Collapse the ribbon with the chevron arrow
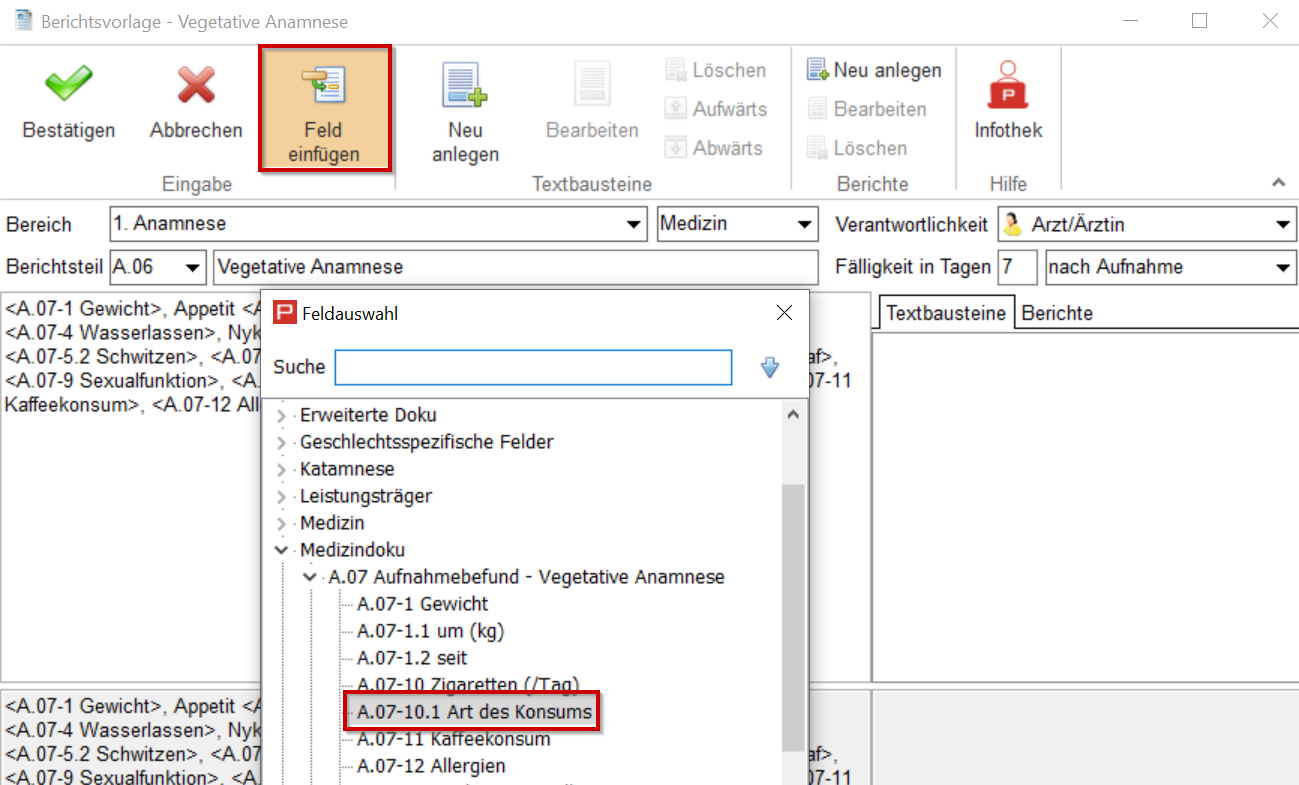The image size is (1299, 785). coord(1278,183)
